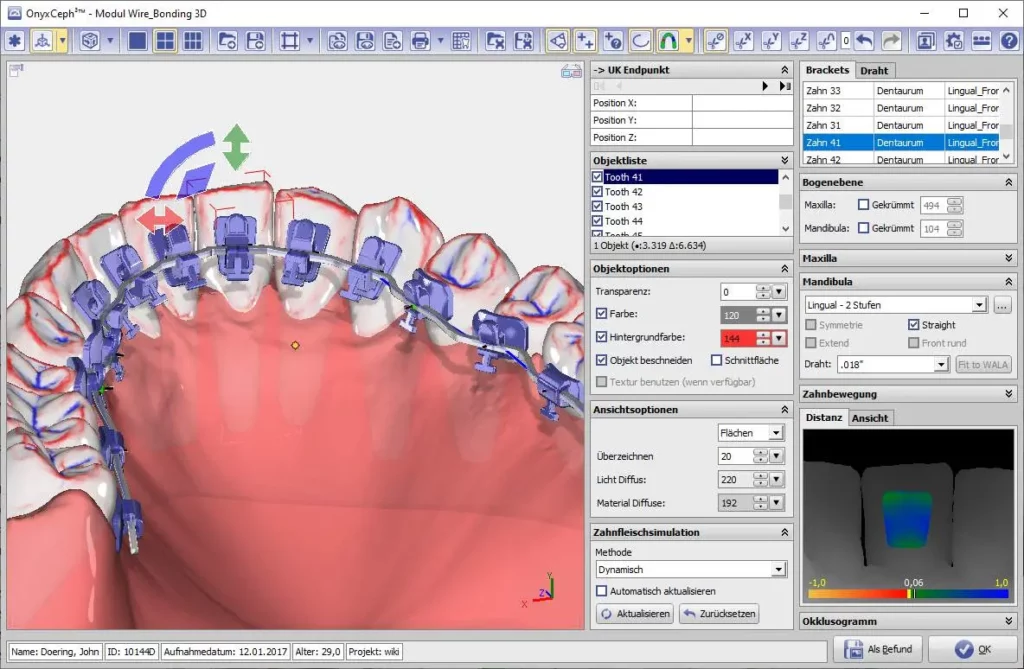Open the help question mark icon
Viewport: 1024px width, 669px height.
[x=1007, y=40]
